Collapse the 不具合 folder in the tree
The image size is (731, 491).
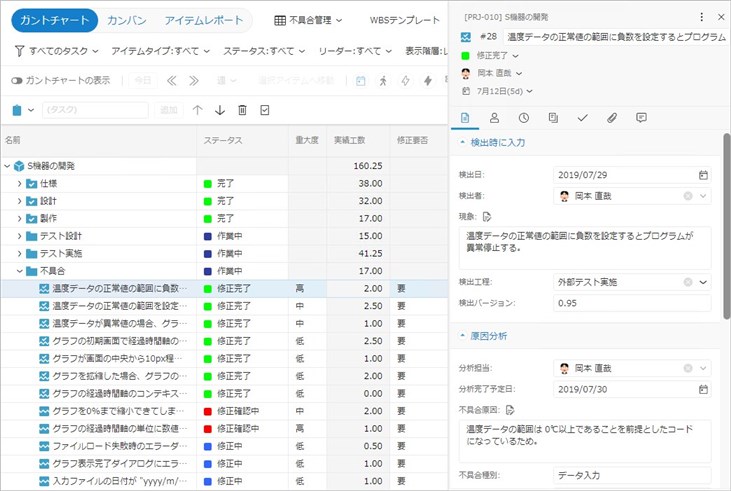click(19, 271)
